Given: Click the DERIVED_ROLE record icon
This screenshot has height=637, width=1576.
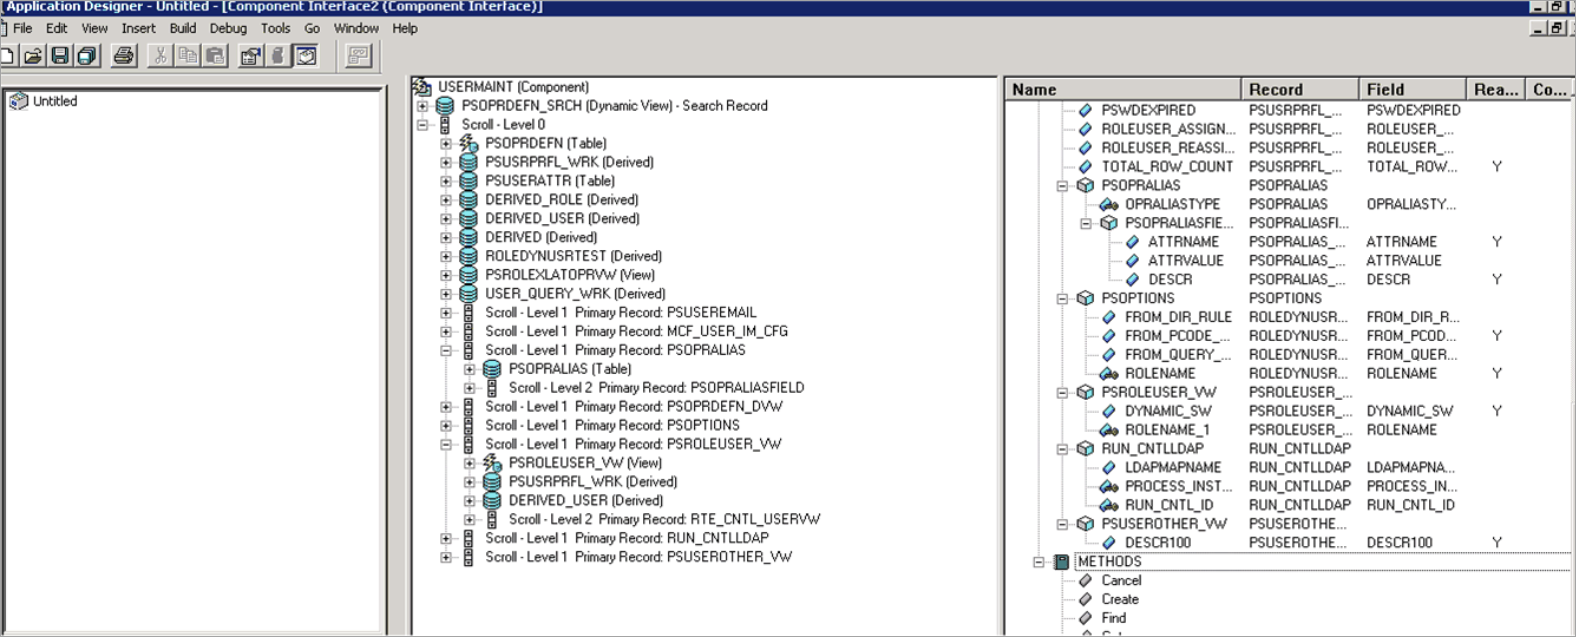Looking at the screenshot, I should tap(468, 200).
